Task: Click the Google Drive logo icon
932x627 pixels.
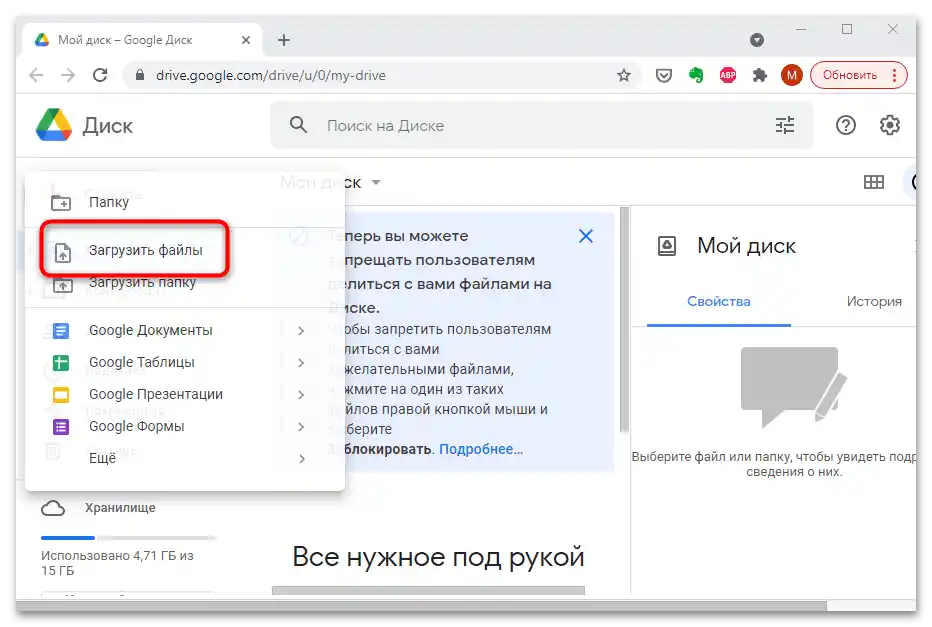Action: click(53, 125)
